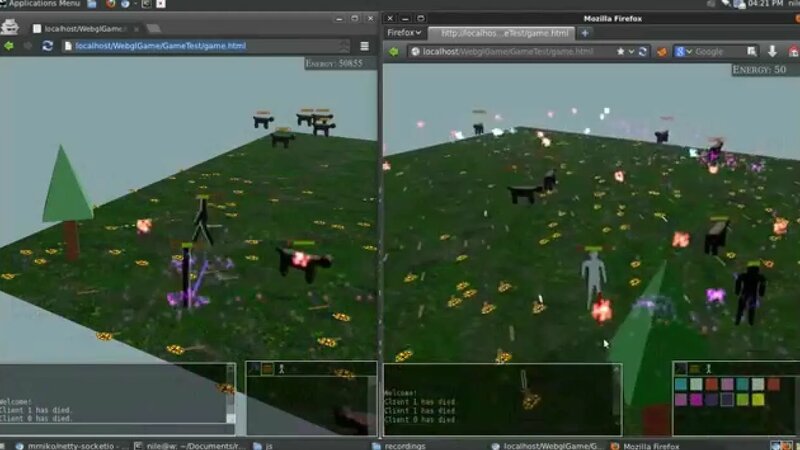
Task: Open file manager launcher in top panel
Action: pyautogui.click(x=92, y=4)
